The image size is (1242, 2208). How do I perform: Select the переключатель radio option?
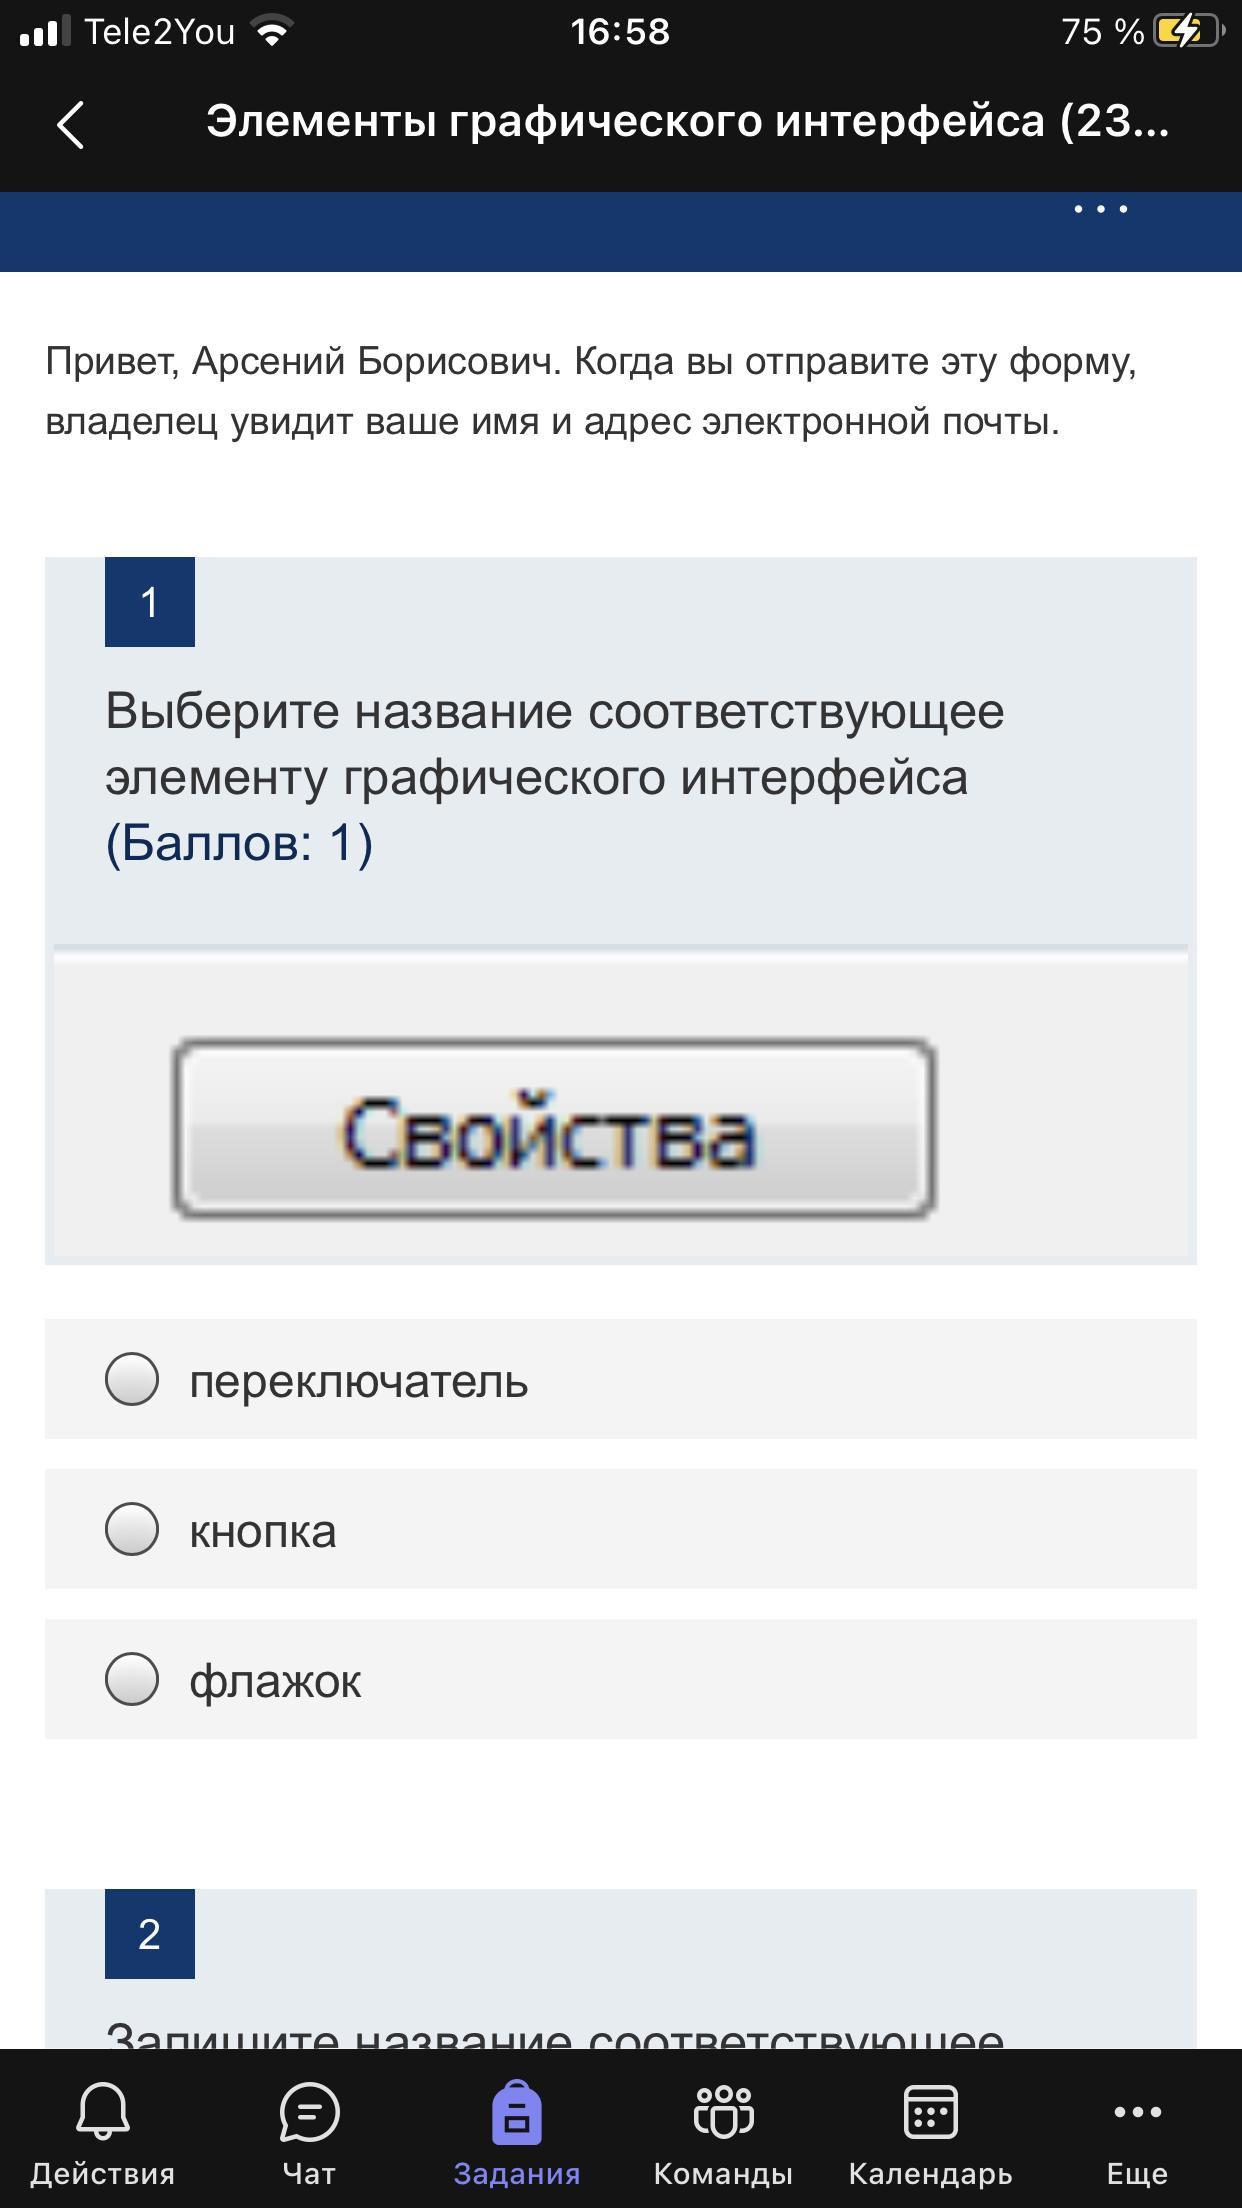pyautogui.click(x=132, y=1379)
